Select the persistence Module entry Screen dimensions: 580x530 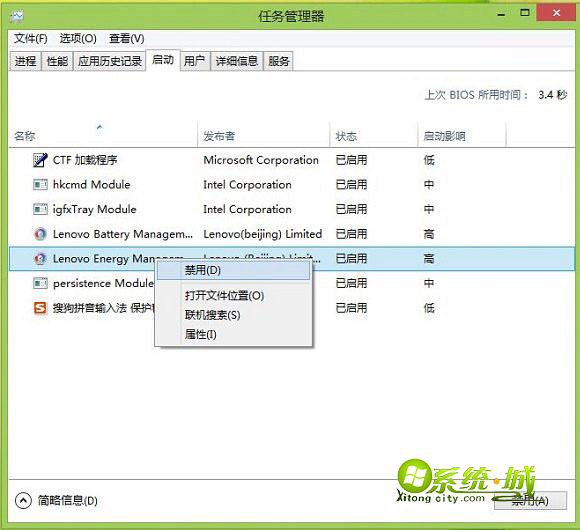(104, 283)
